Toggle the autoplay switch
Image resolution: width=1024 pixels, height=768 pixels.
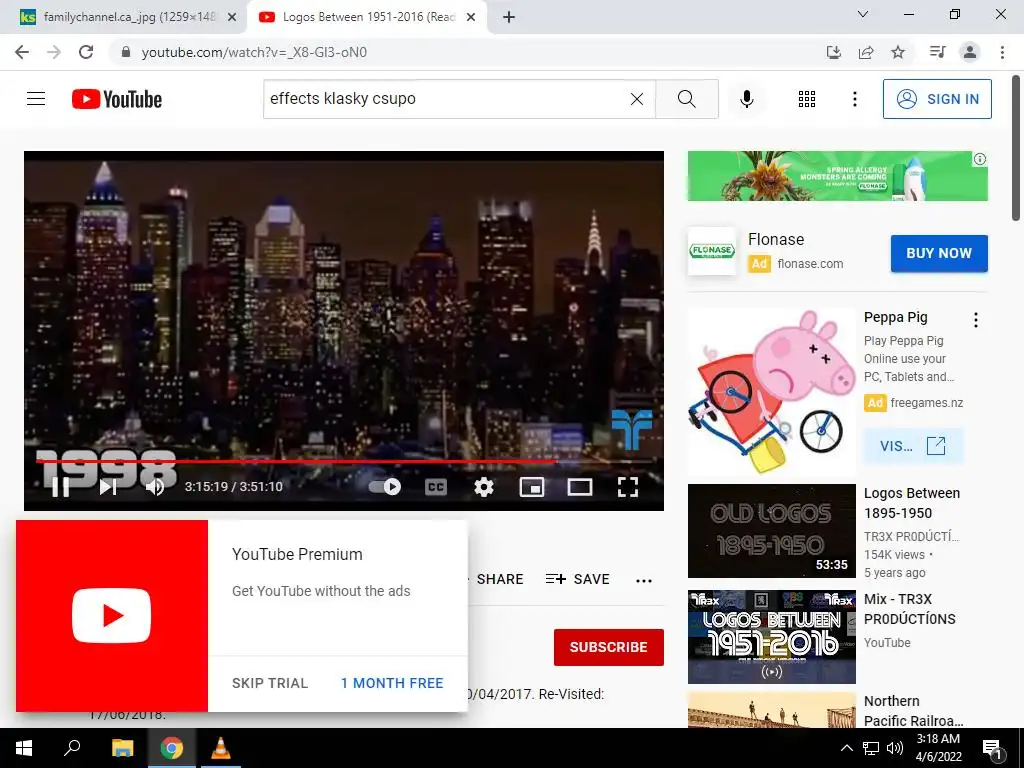click(385, 487)
